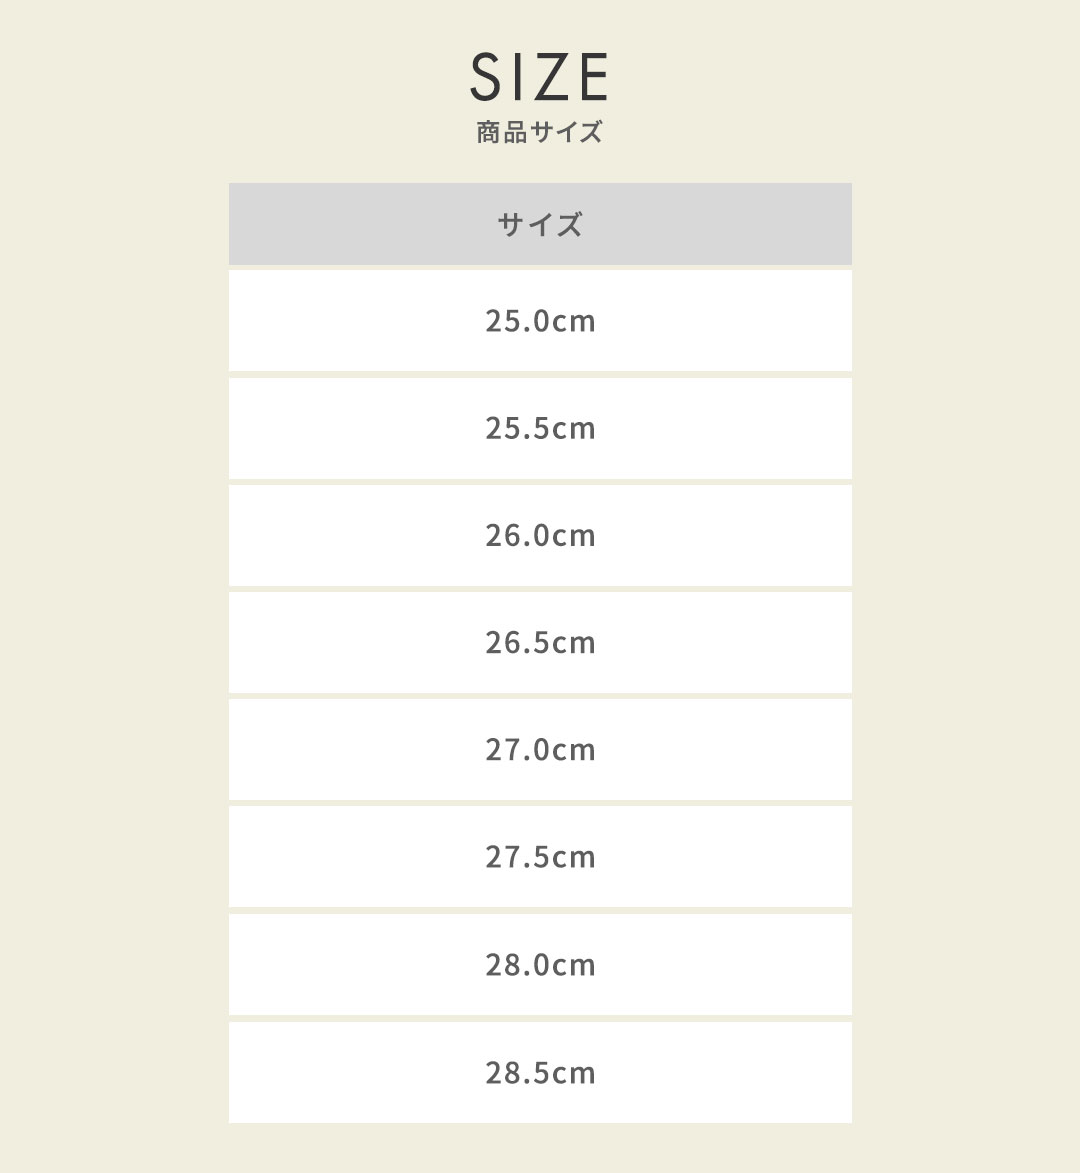This screenshot has width=1080, height=1173.
Task: Pick the 28.5cm size row
Action: [x=540, y=1072]
